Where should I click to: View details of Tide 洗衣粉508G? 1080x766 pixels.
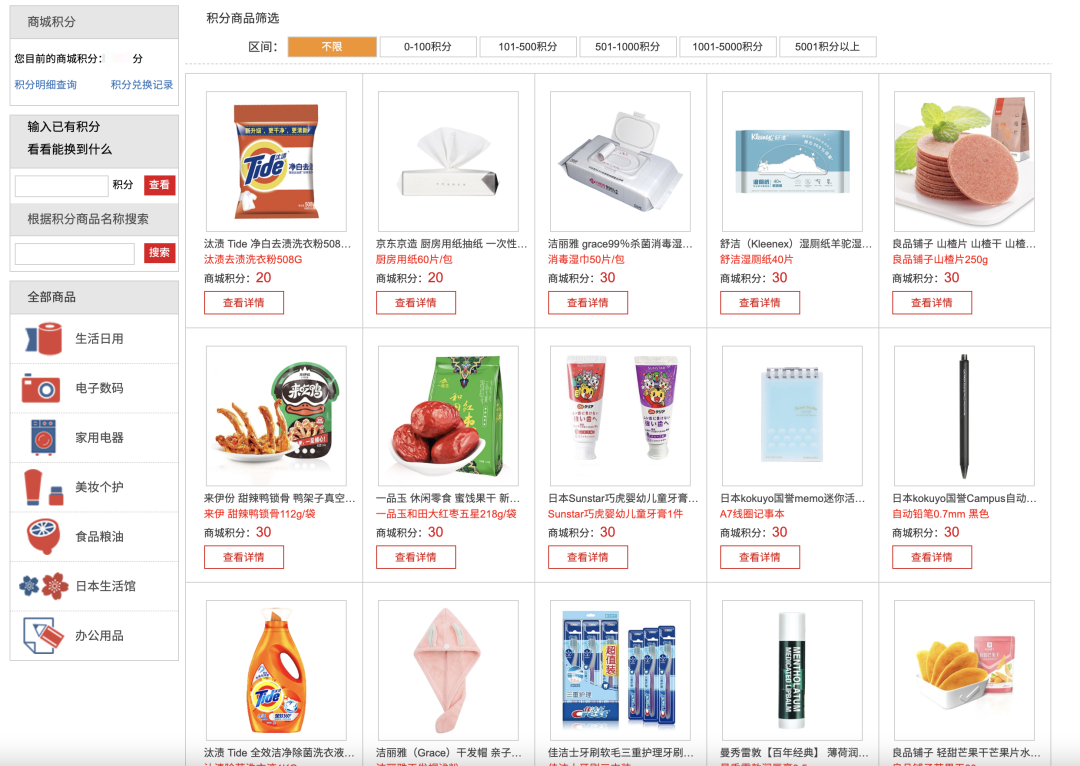pyautogui.click(x=244, y=303)
